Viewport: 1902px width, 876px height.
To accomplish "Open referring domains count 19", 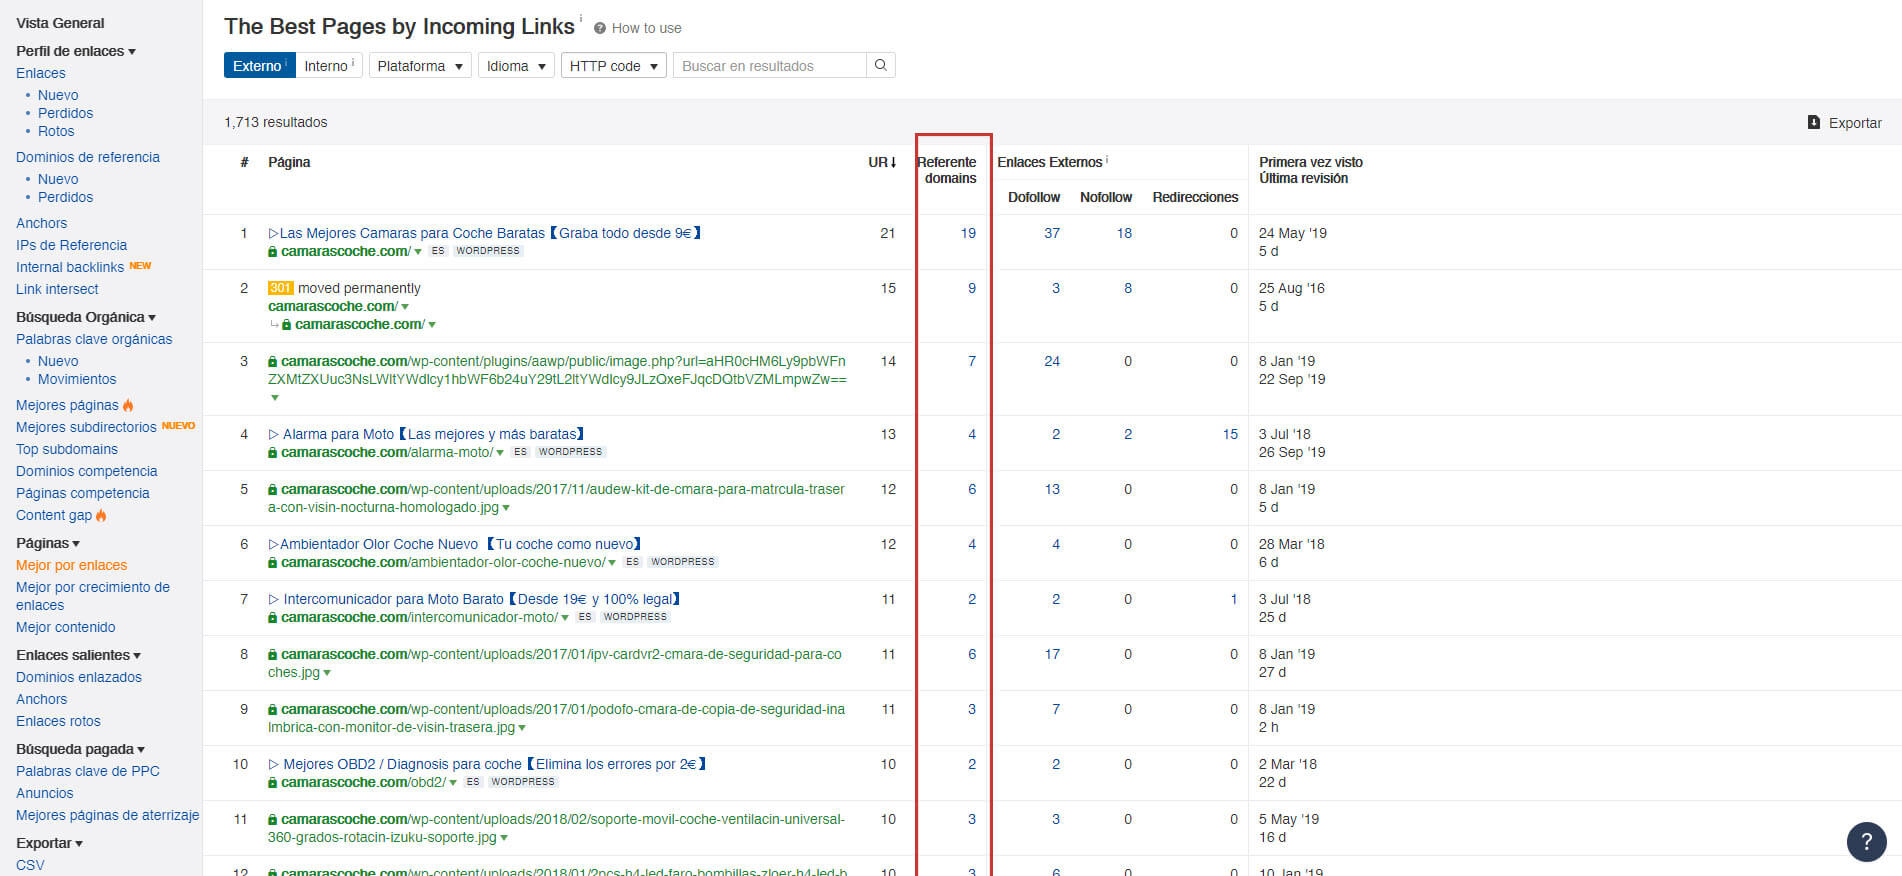I will [x=968, y=233].
